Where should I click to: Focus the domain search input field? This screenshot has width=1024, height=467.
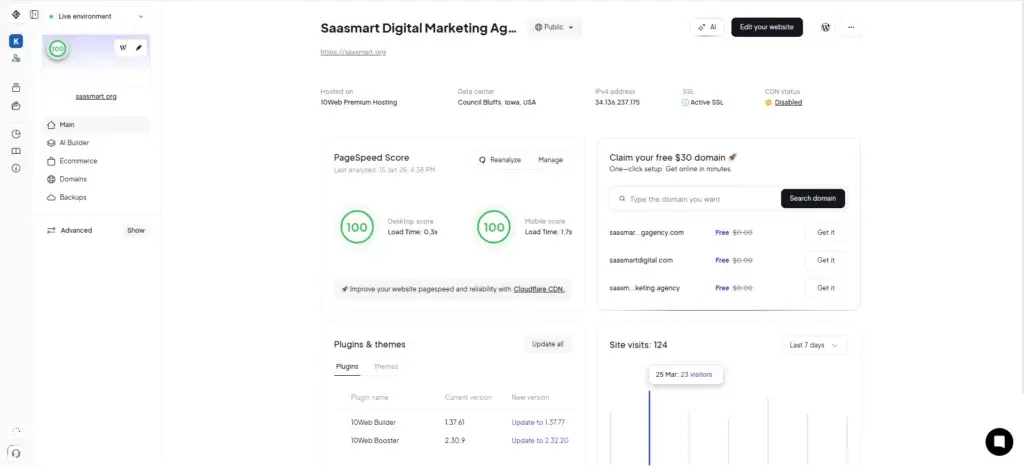[695, 199]
